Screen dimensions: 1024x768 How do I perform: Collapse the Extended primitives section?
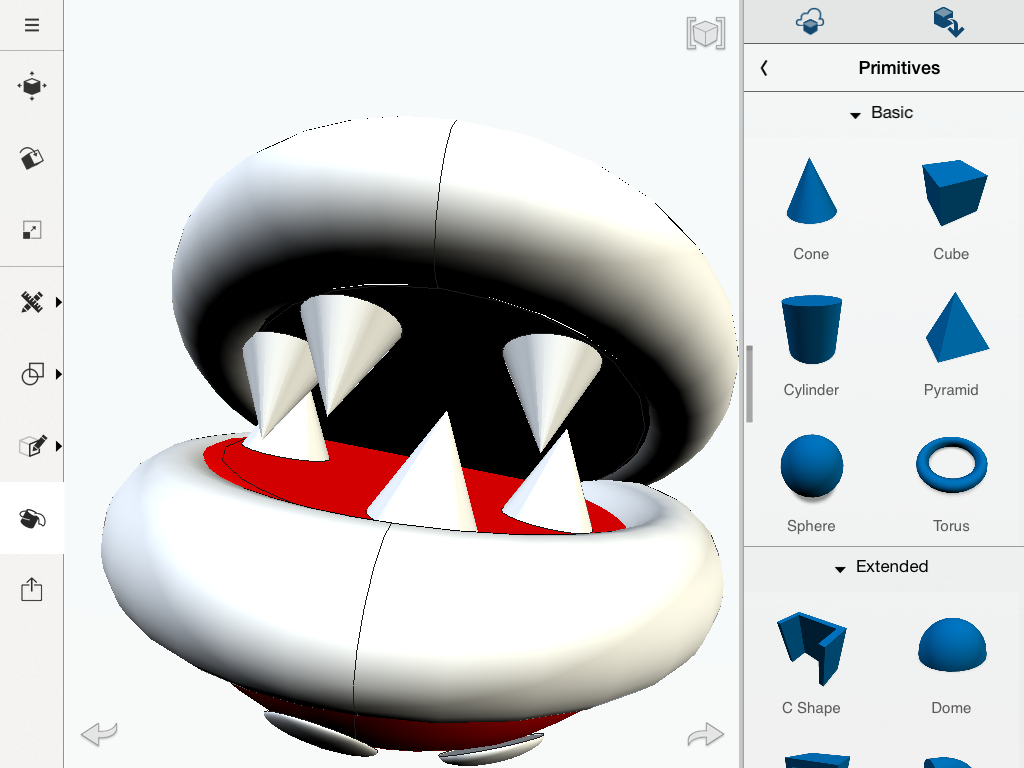point(840,567)
